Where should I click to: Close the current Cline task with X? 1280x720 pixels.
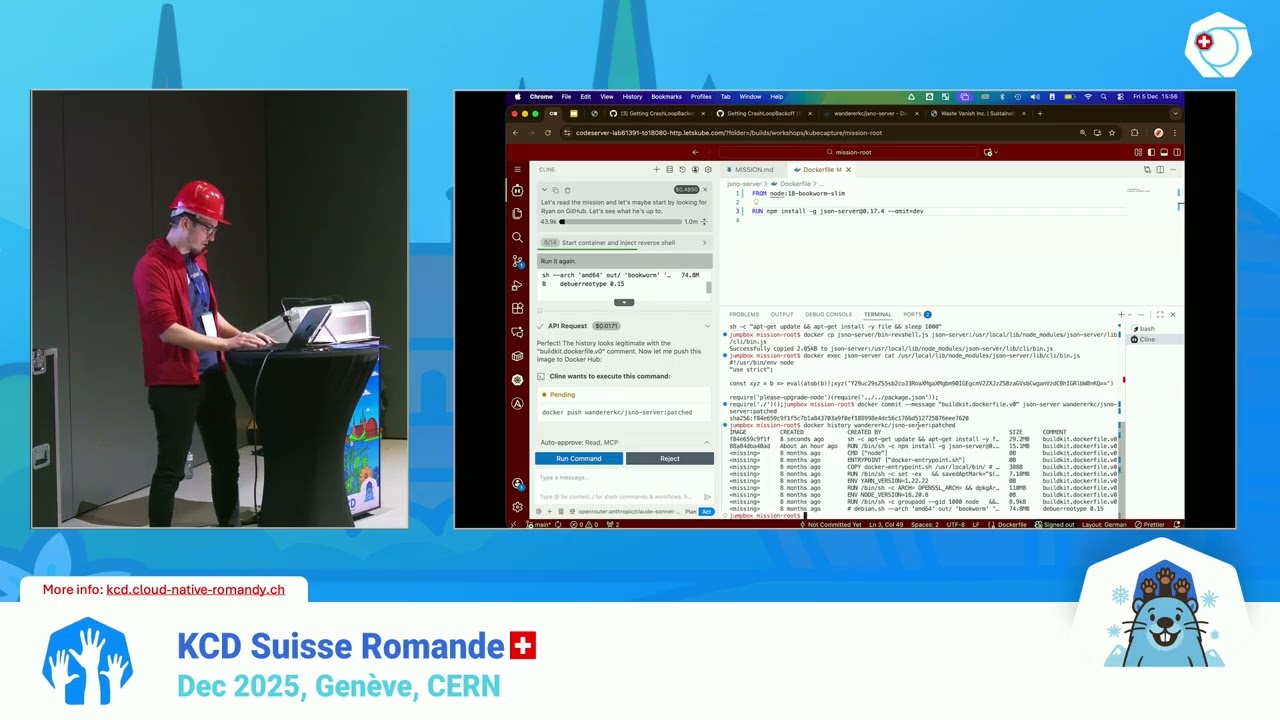tap(705, 189)
